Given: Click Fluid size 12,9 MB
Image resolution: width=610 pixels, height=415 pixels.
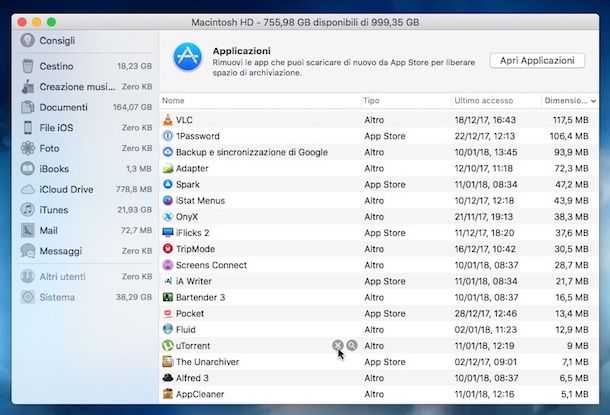Looking at the screenshot, I should tap(571, 329).
